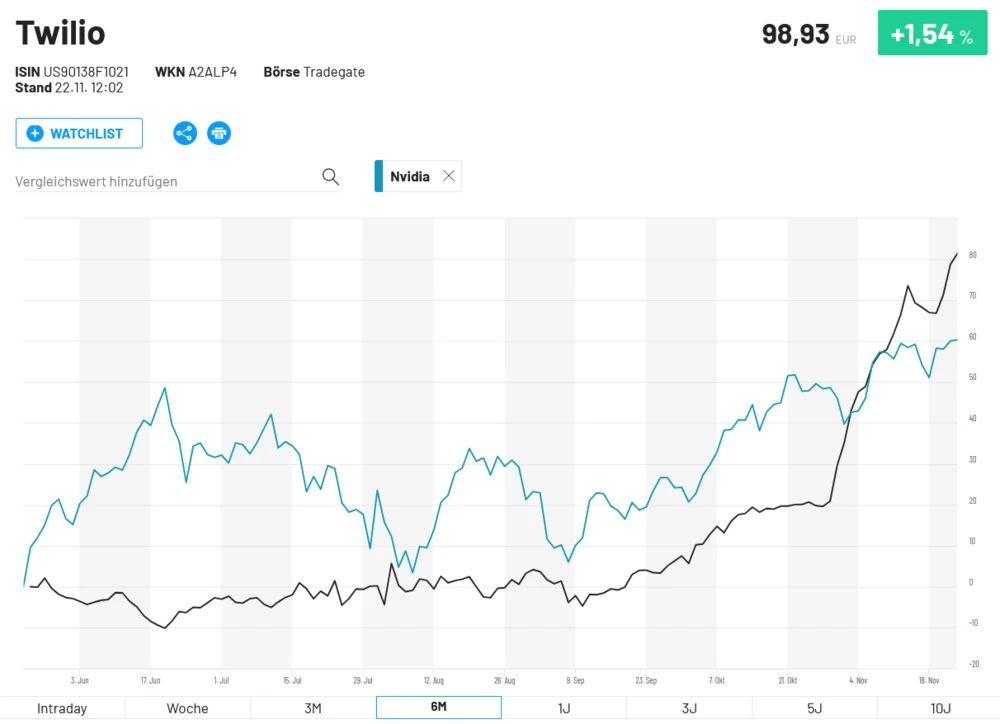The width and height of the screenshot is (1000, 724).
Task: Choose the 5J time range
Action: pos(814,708)
